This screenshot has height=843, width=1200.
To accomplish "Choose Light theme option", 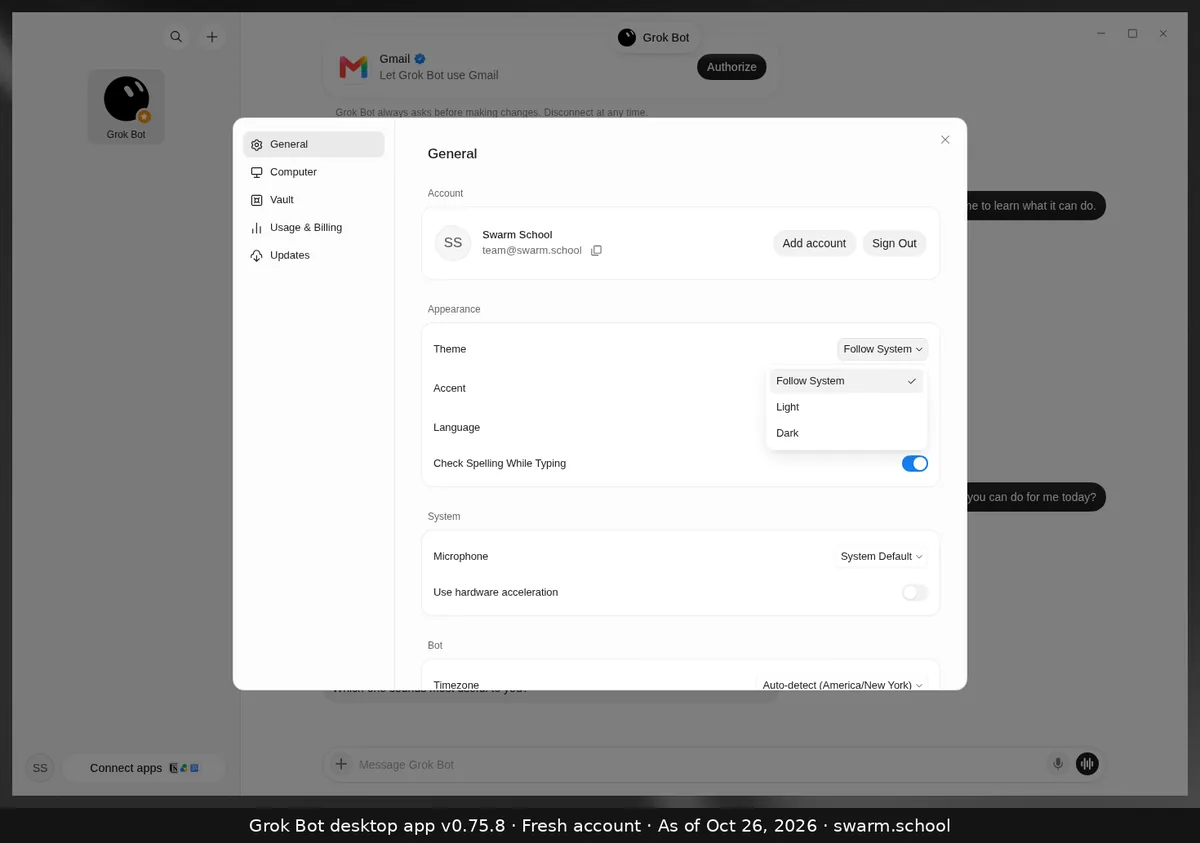I will (x=847, y=407).
